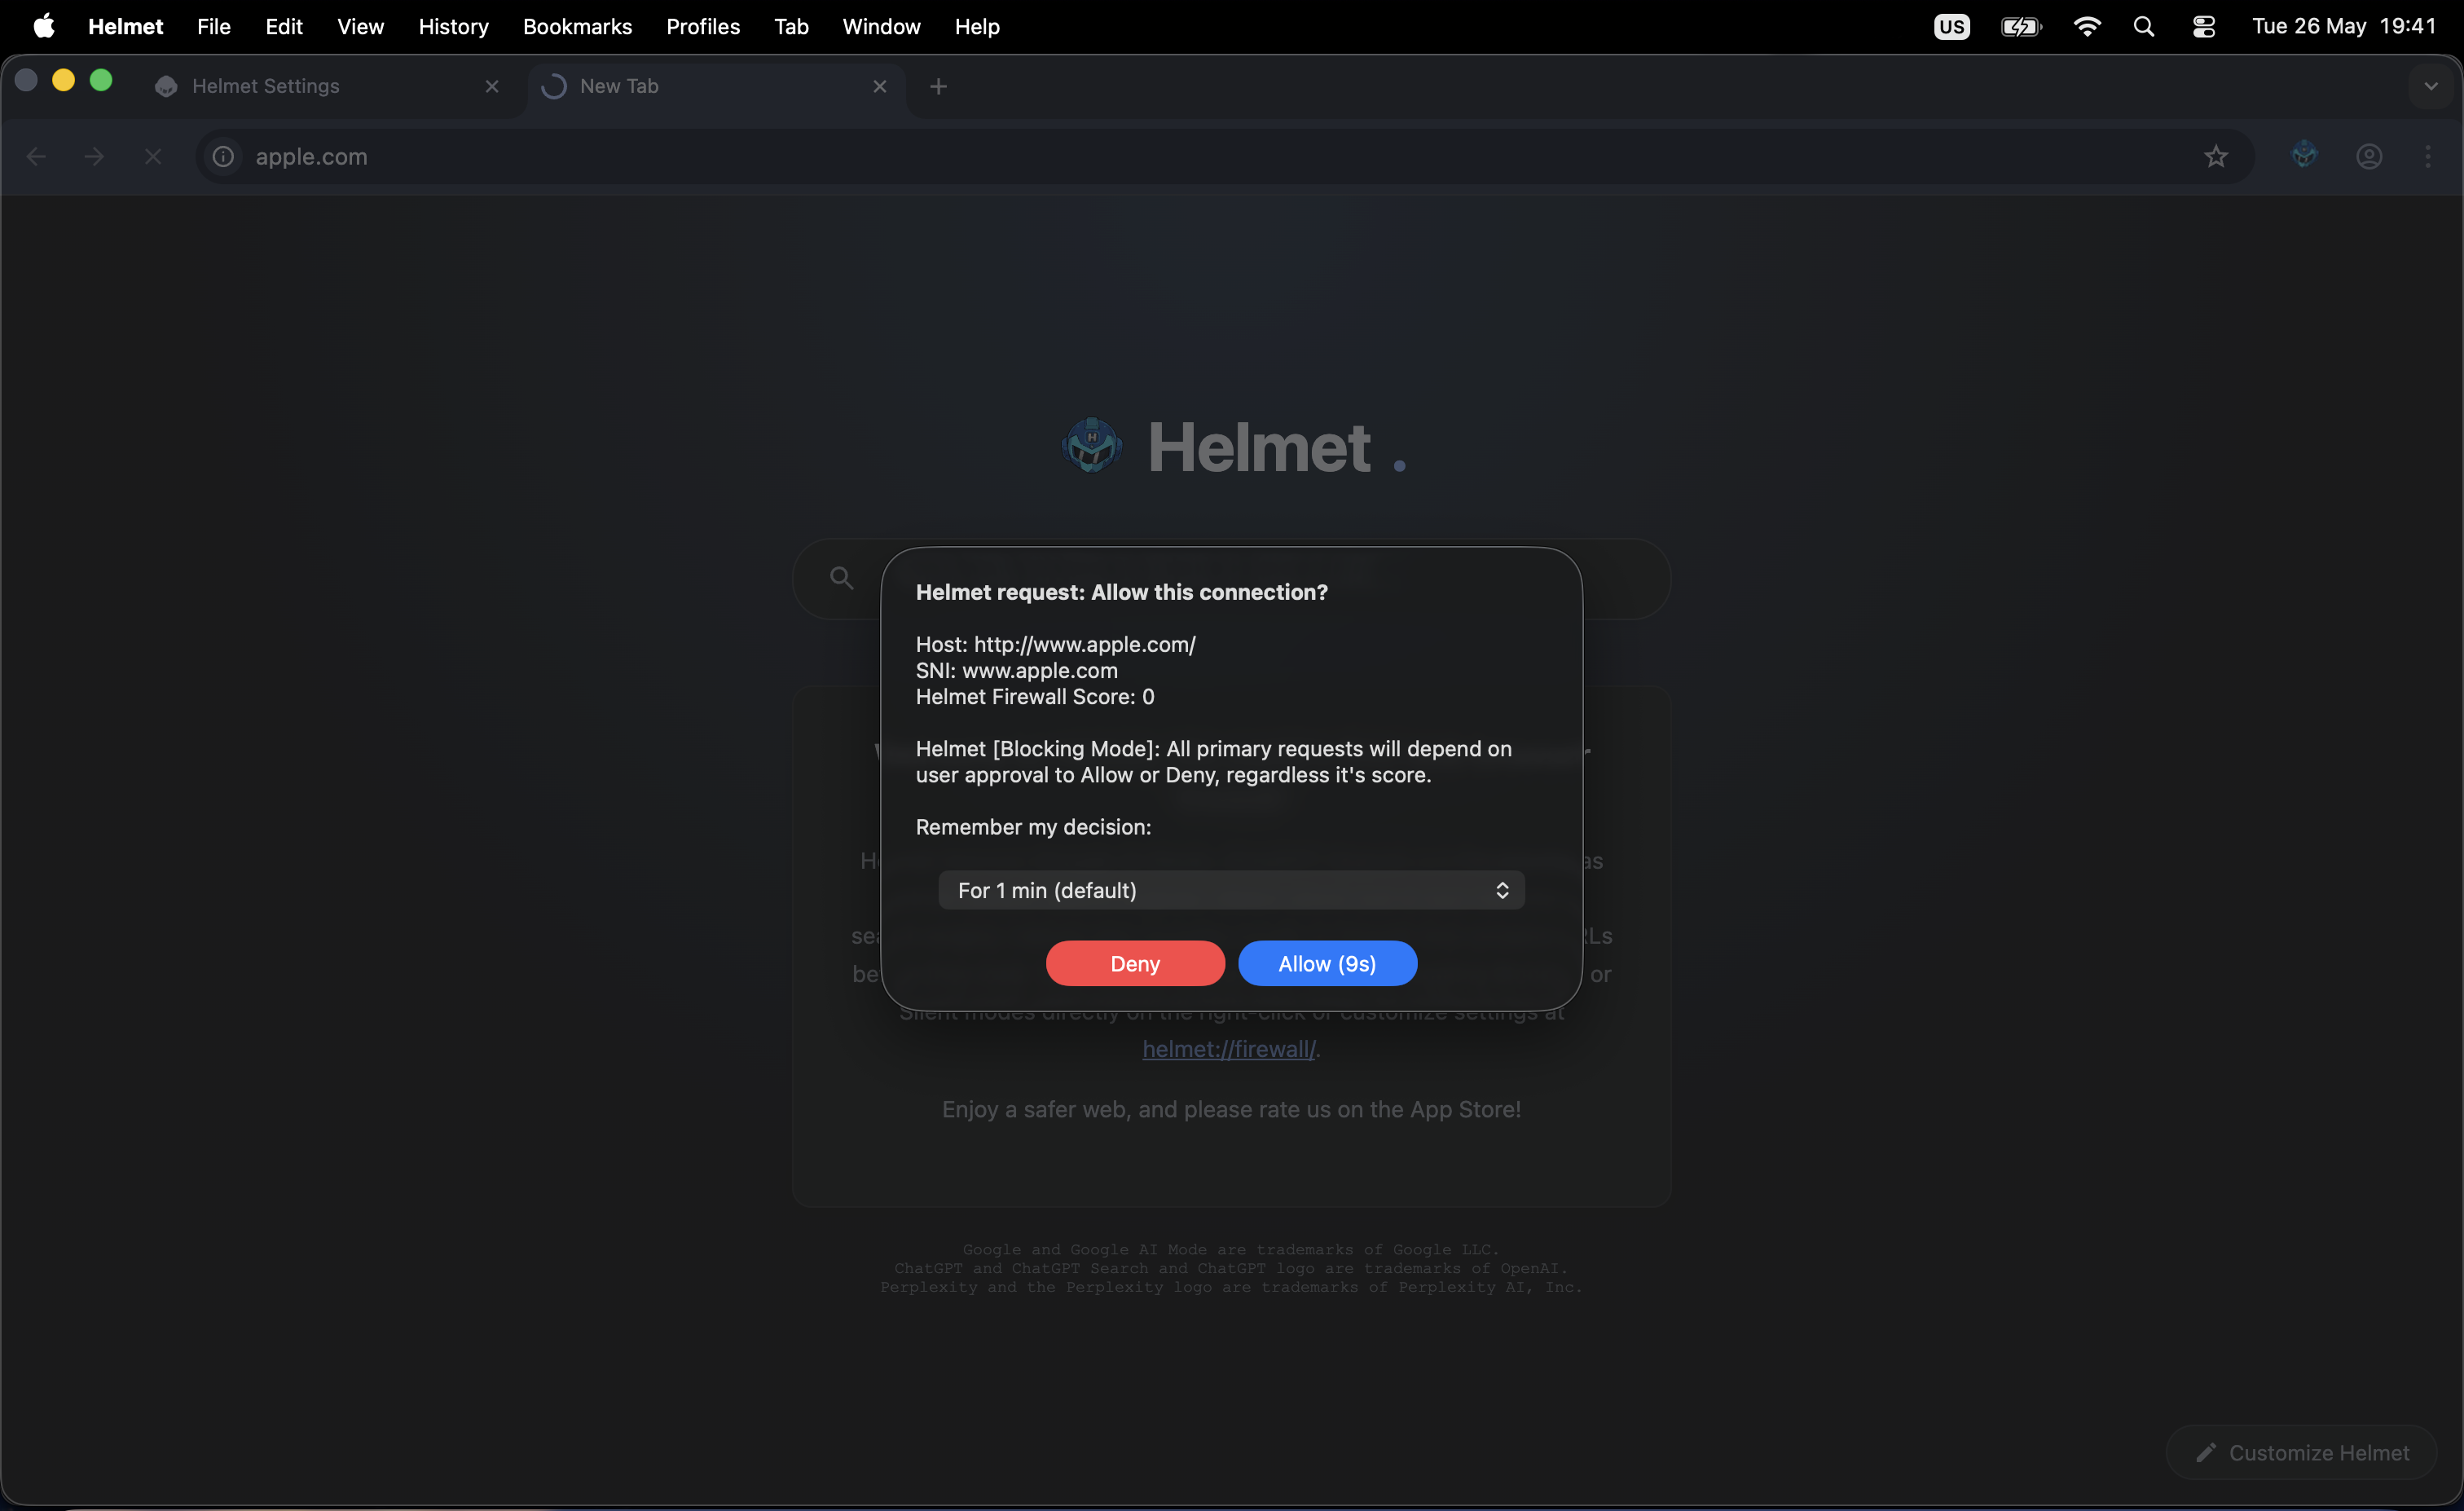This screenshot has width=2464, height=1511.
Task: Go back to the previous page
Action: pos(36,157)
